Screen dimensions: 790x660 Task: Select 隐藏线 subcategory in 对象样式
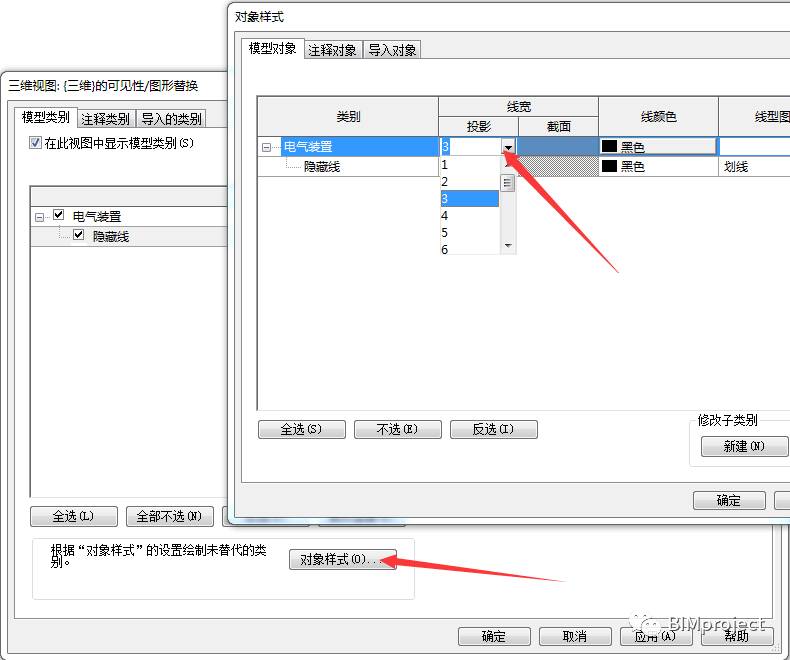tap(322, 166)
